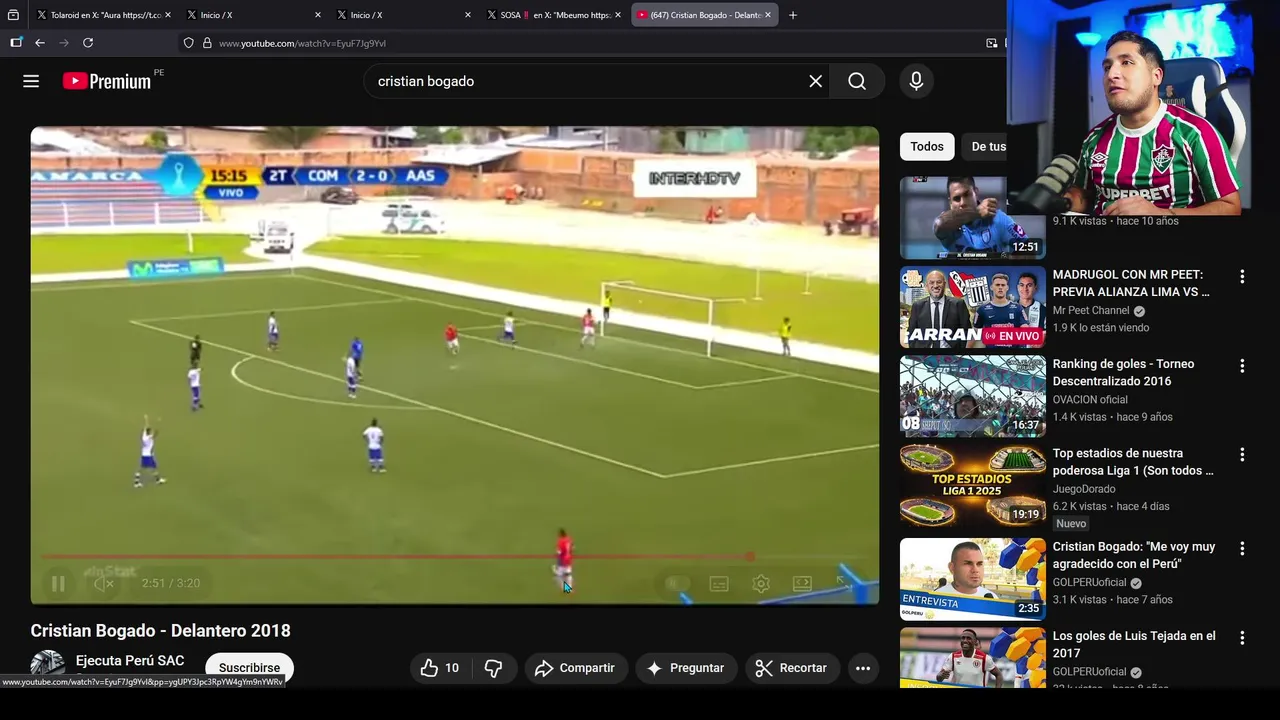Viewport: 1280px width, 720px height.
Task: Open site info lock icon
Action: 207,43
